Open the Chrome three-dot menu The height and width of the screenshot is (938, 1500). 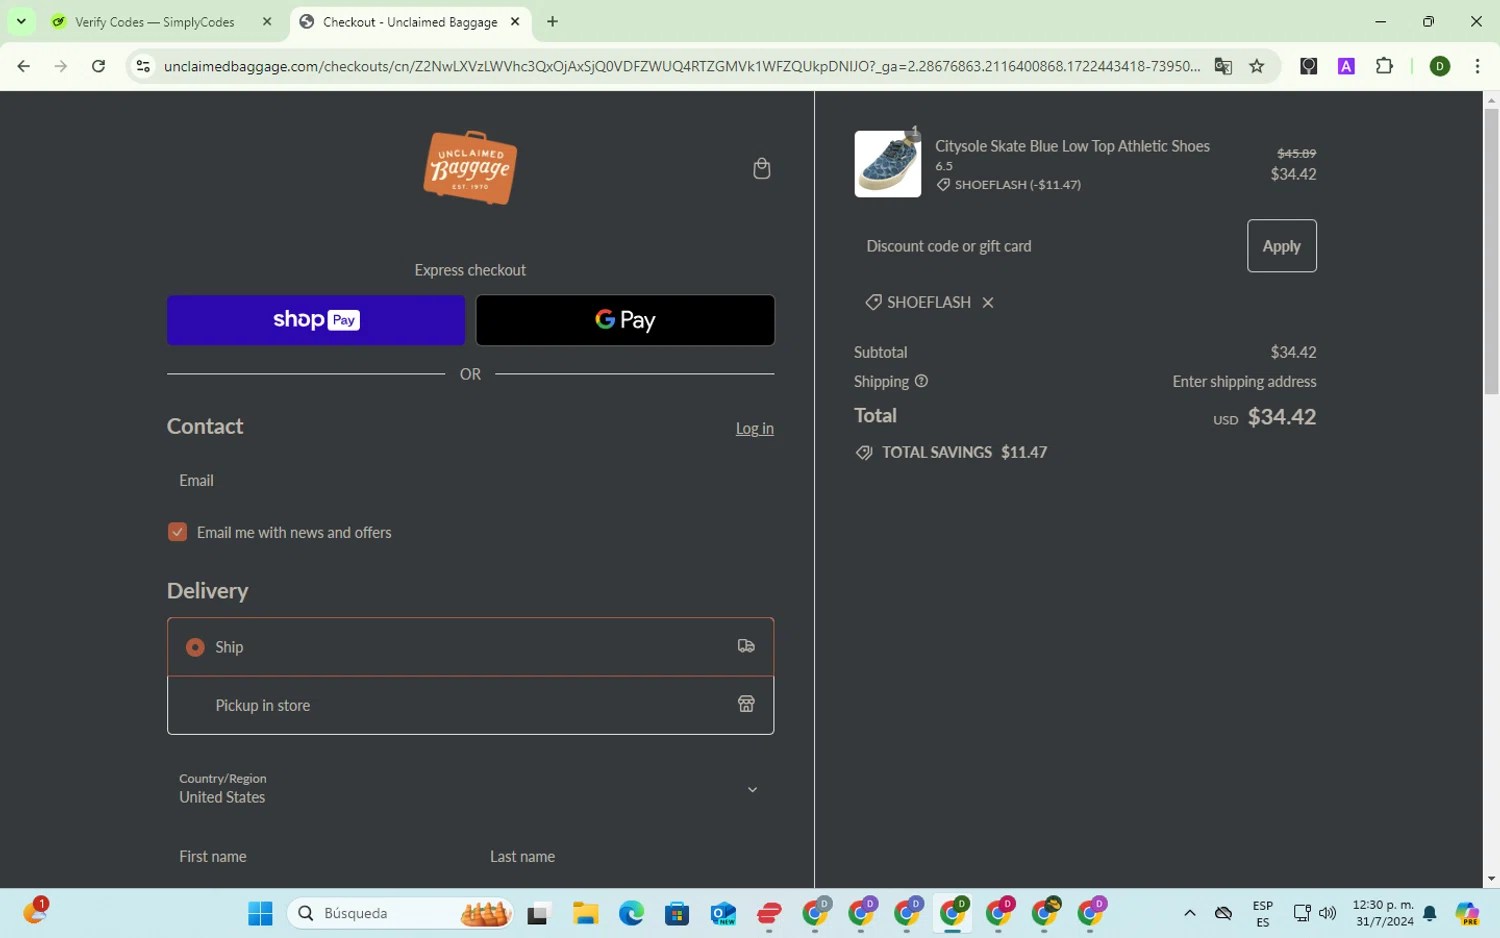1477,66
